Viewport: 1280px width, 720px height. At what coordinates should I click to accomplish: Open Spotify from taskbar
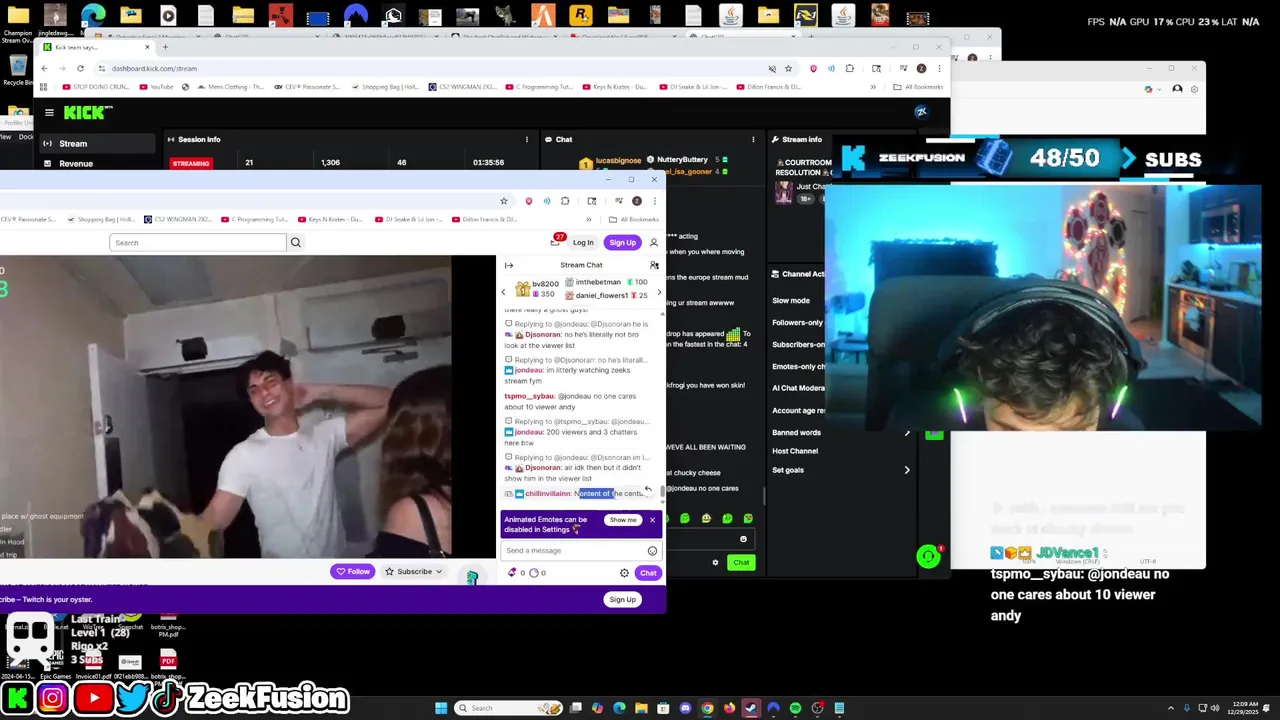(x=795, y=708)
